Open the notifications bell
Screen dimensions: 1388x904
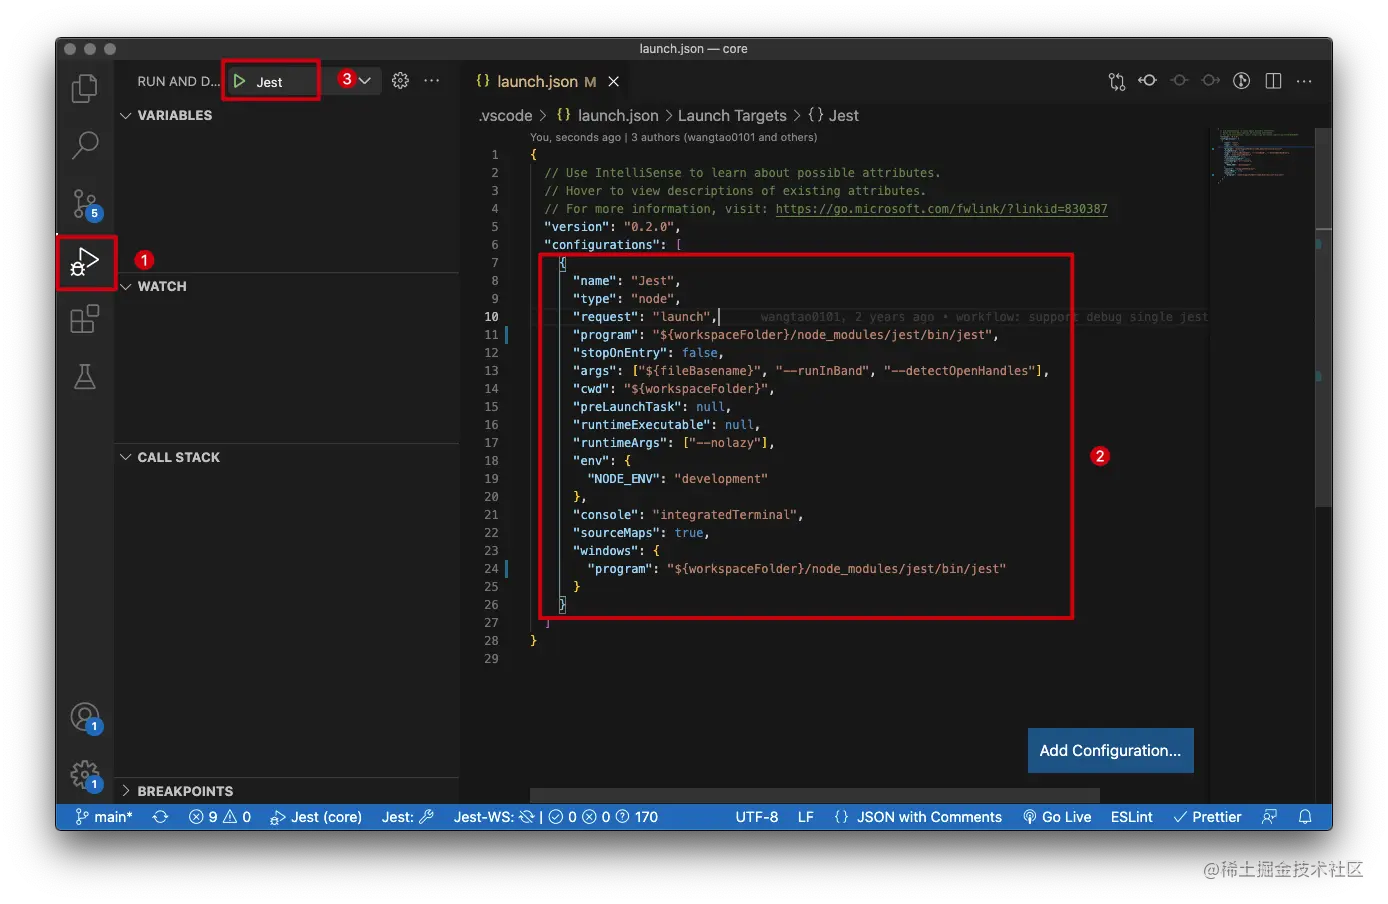pyautogui.click(x=1305, y=817)
